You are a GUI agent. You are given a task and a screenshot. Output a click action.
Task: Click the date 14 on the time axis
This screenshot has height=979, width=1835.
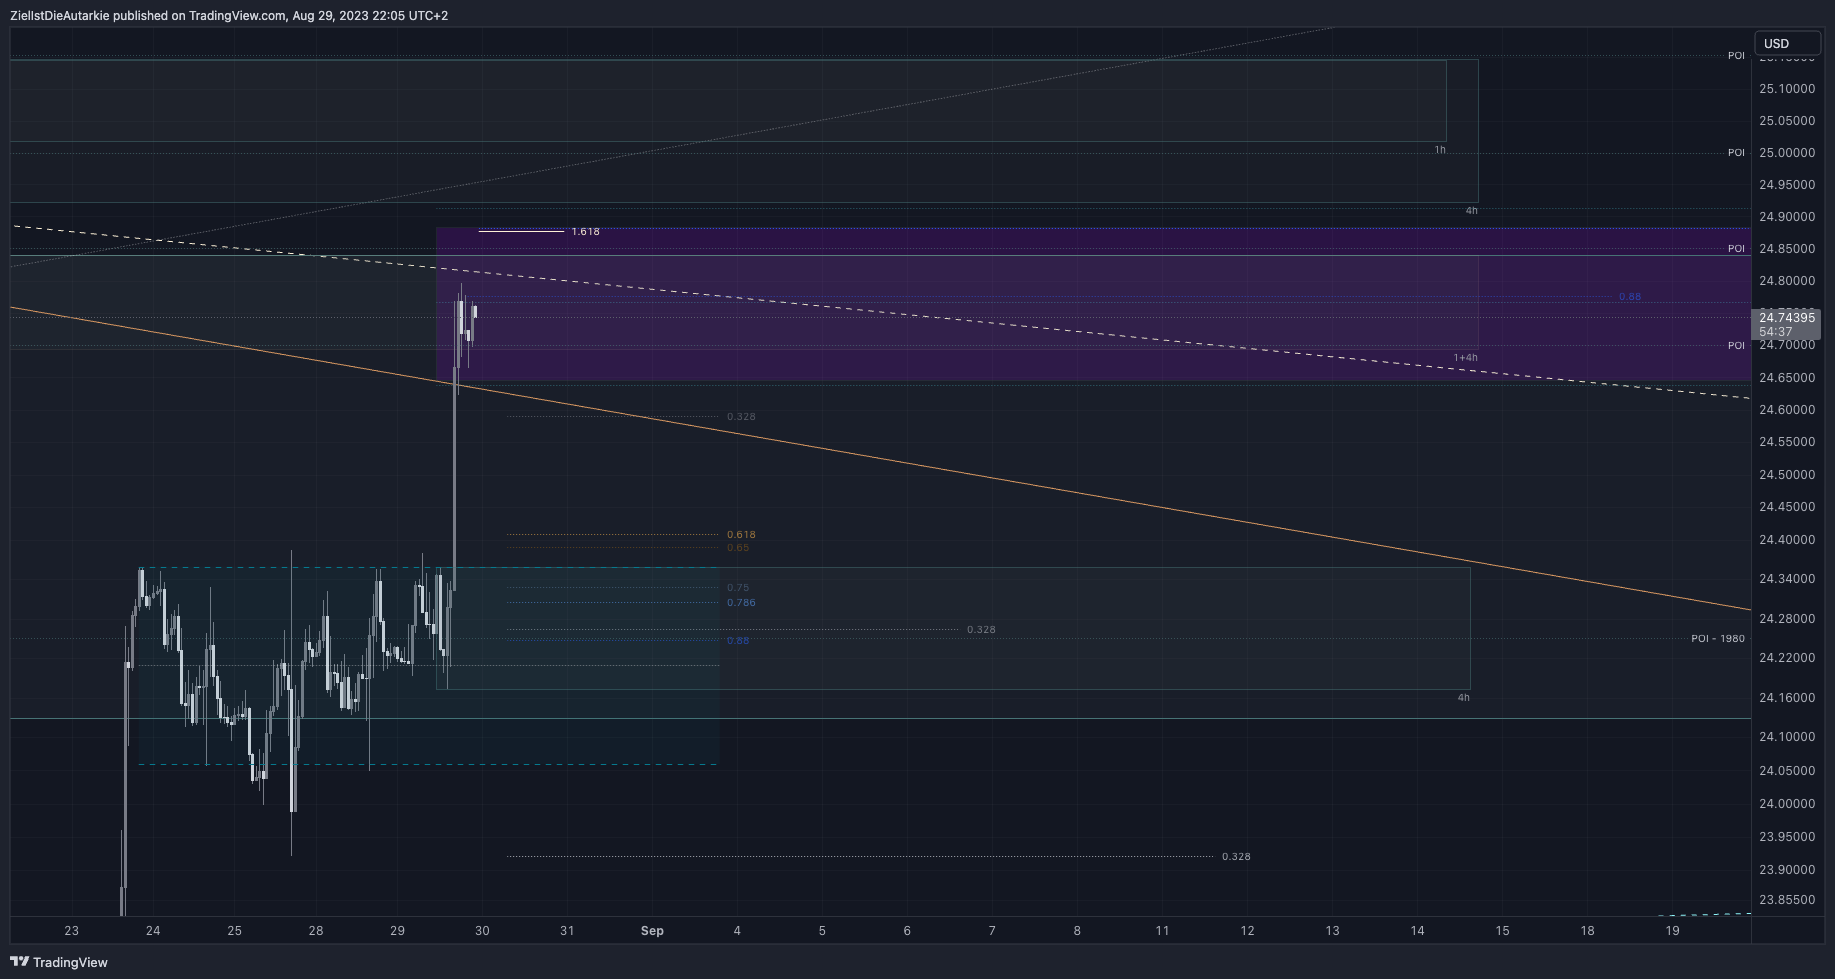point(1417,931)
